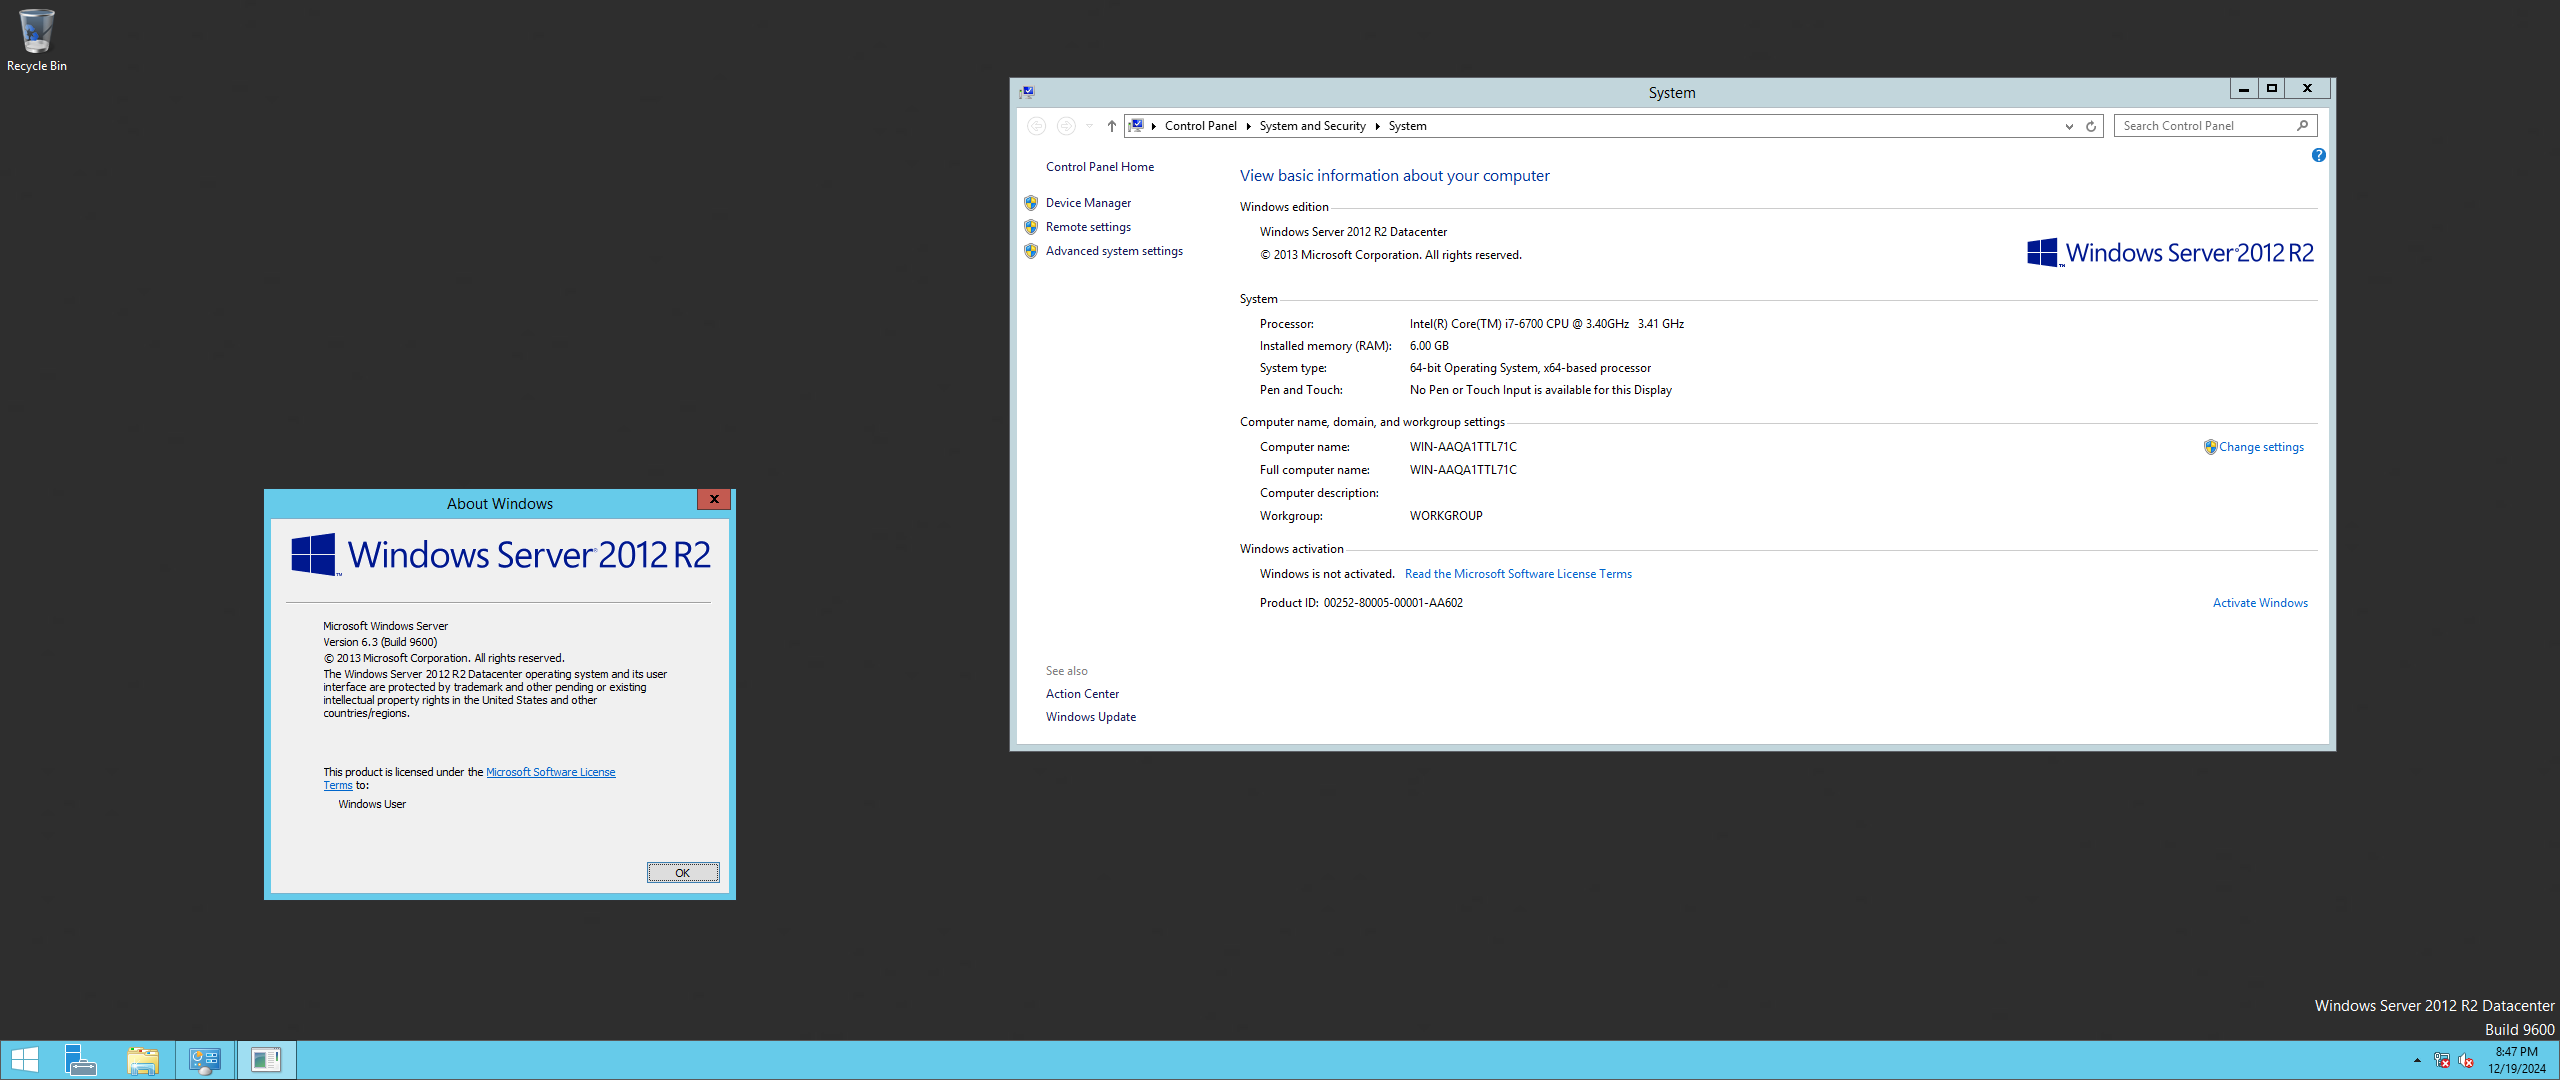Click shield icon beside Advanced system settings
The height and width of the screenshot is (1080, 2560).
(x=1031, y=251)
